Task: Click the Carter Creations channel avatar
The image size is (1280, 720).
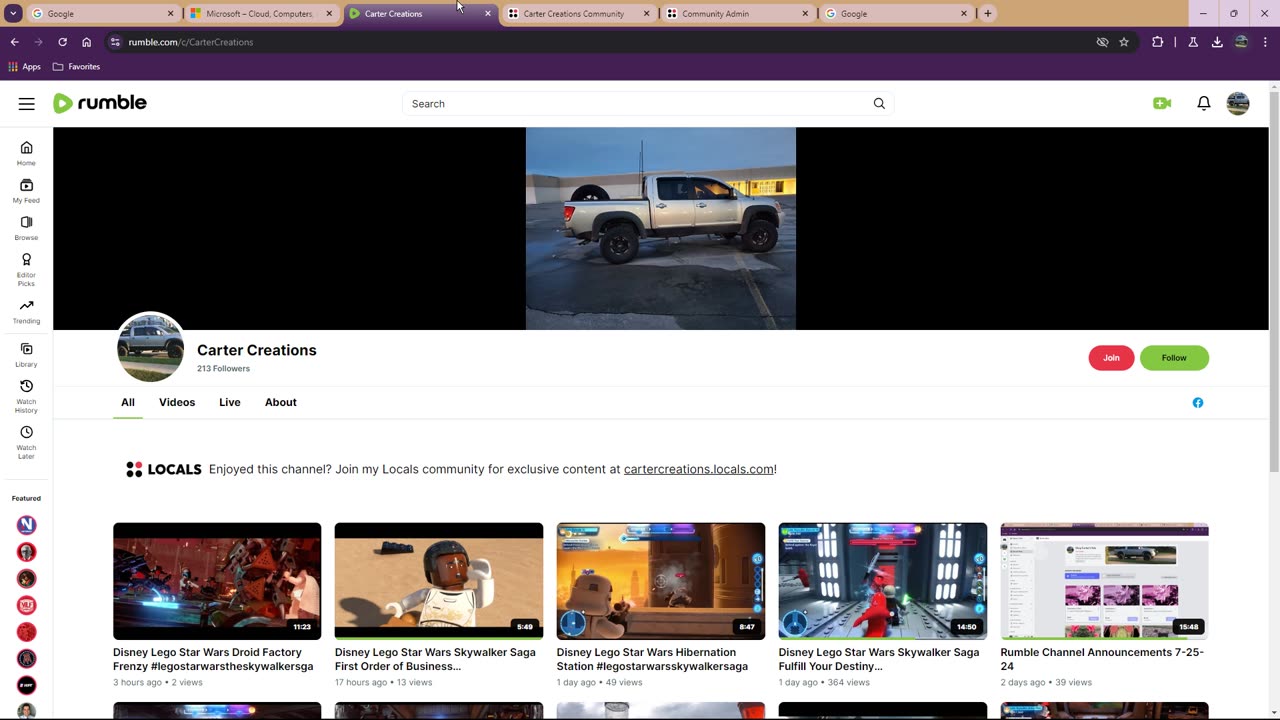Action: [x=150, y=347]
